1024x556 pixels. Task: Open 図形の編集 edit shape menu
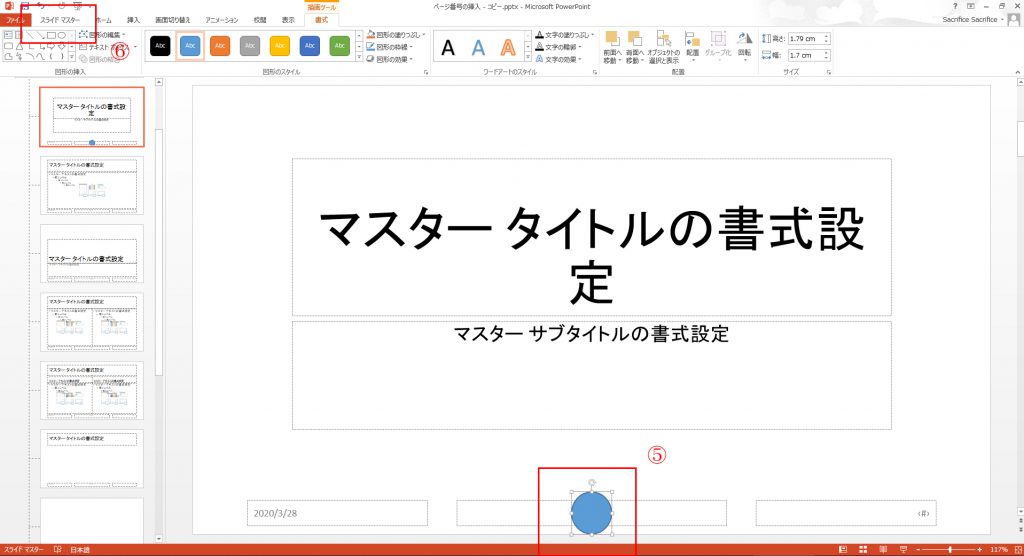pyautogui.click(x=102, y=35)
